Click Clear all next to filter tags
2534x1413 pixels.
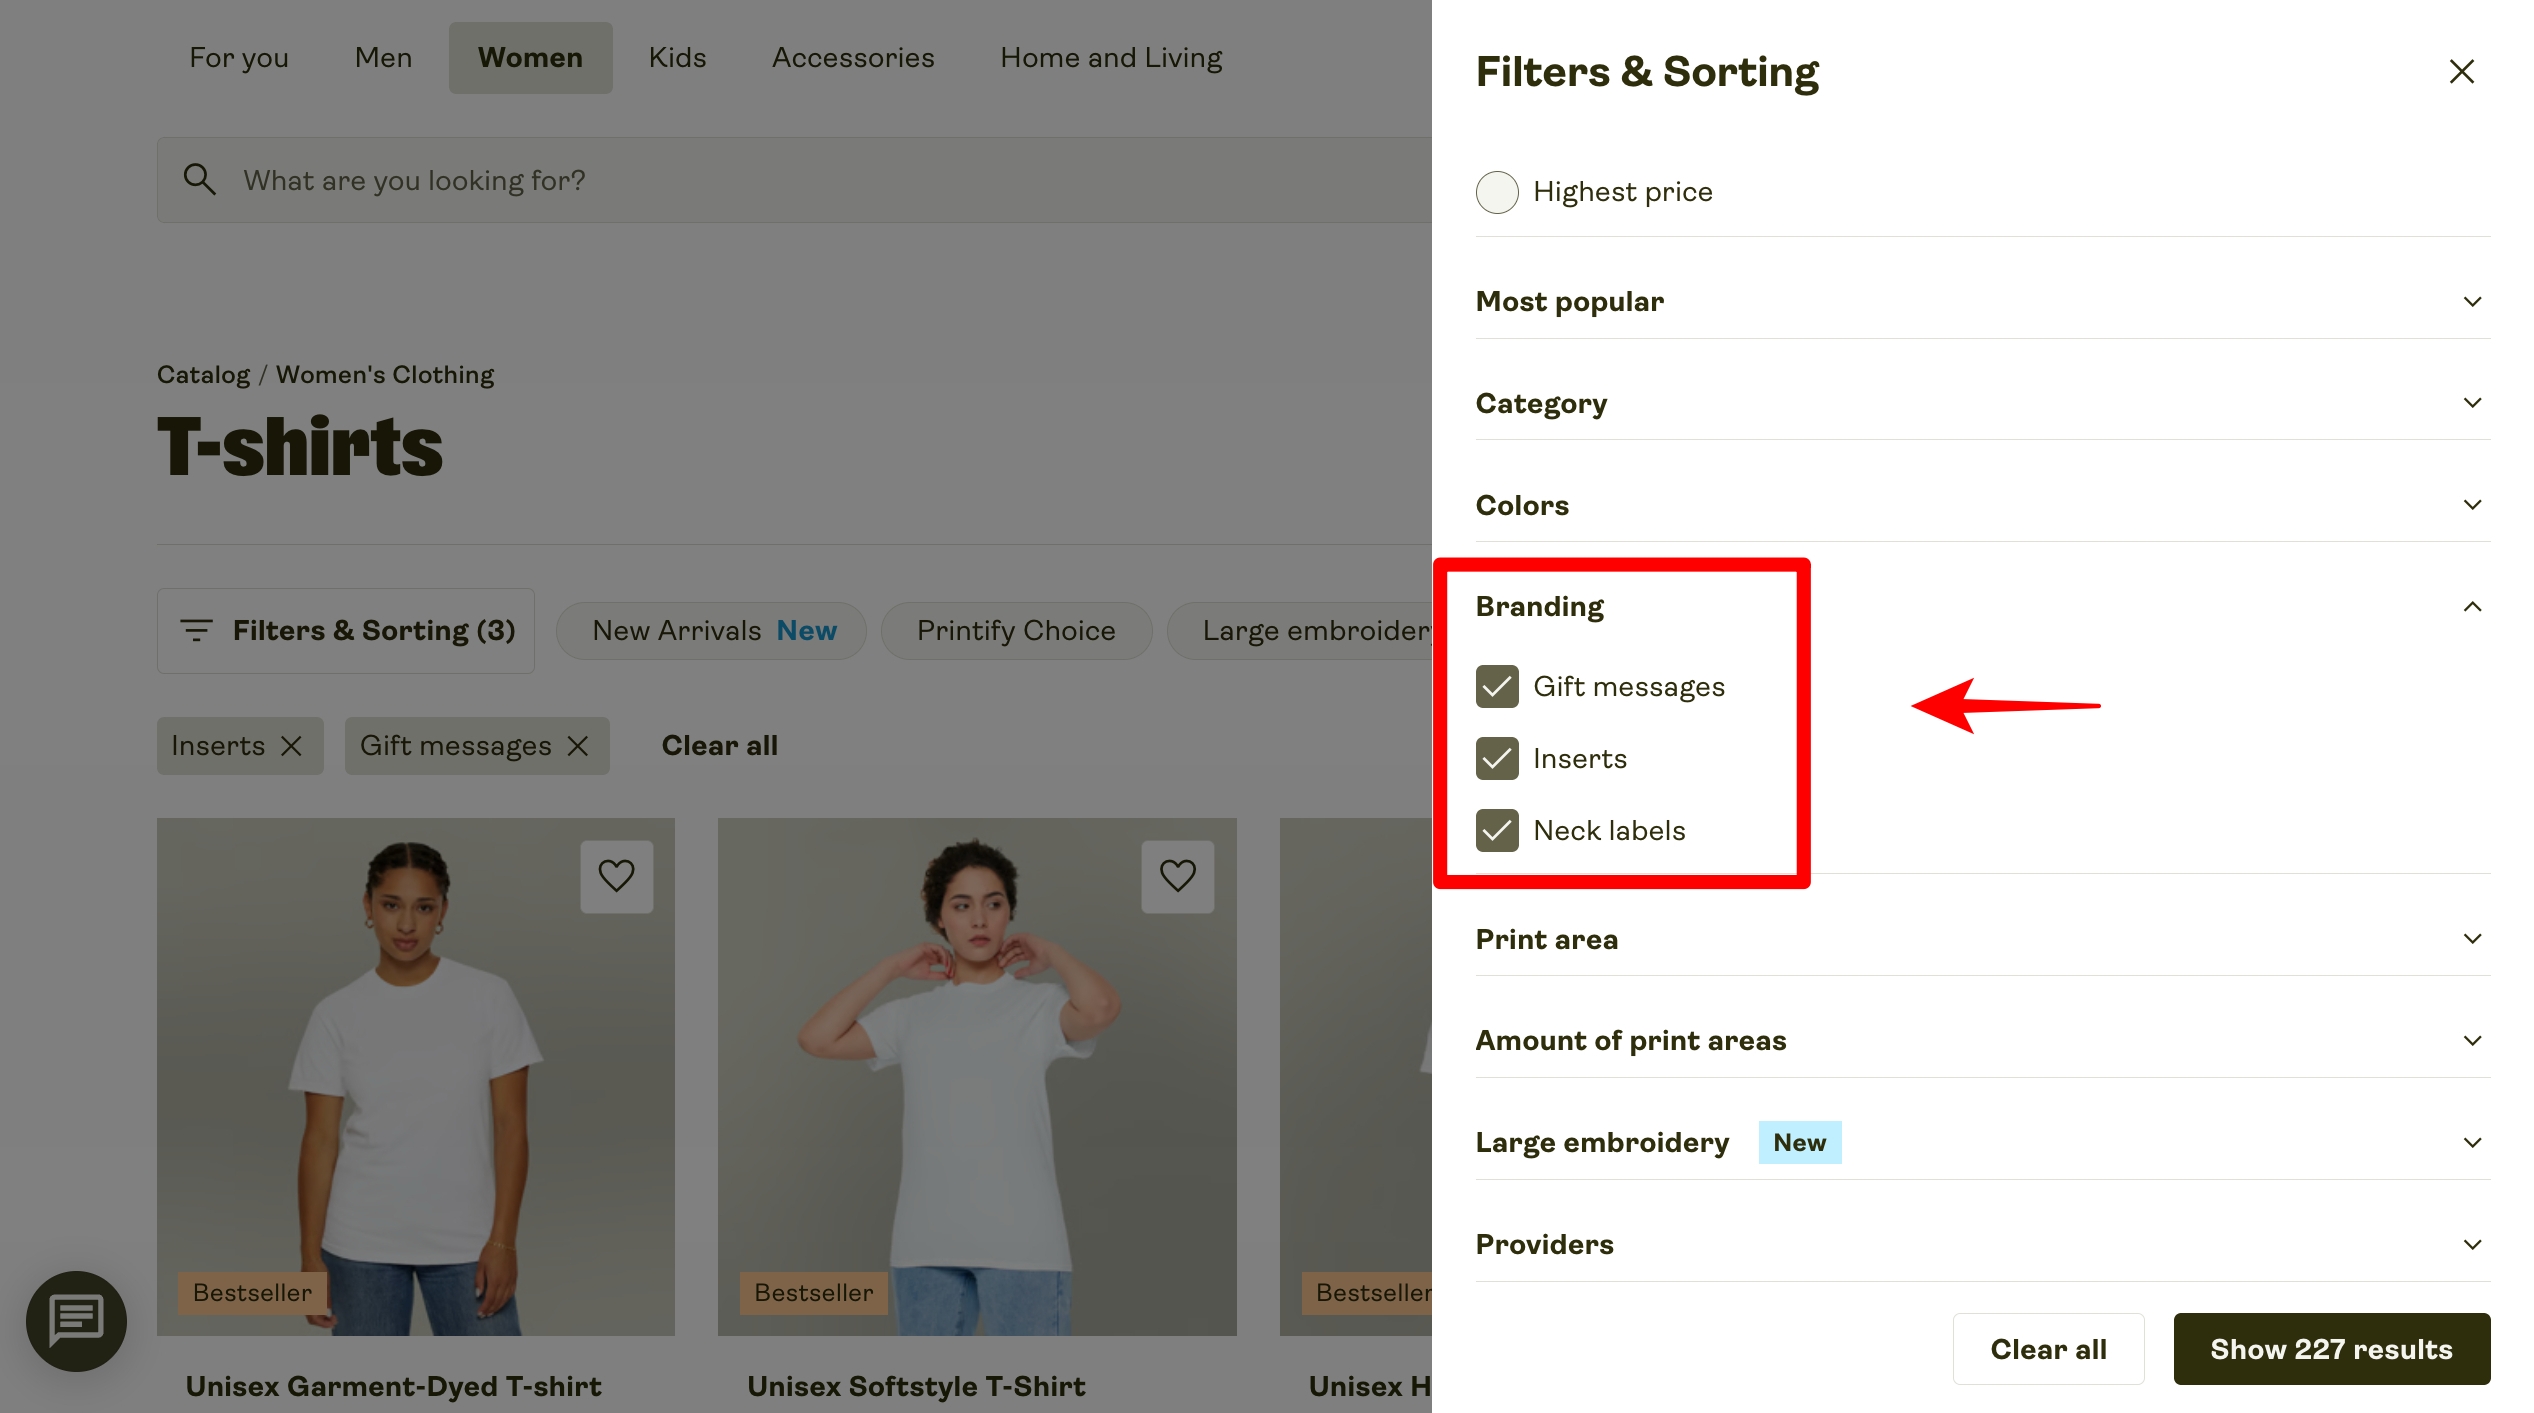[x=719, y=746]
